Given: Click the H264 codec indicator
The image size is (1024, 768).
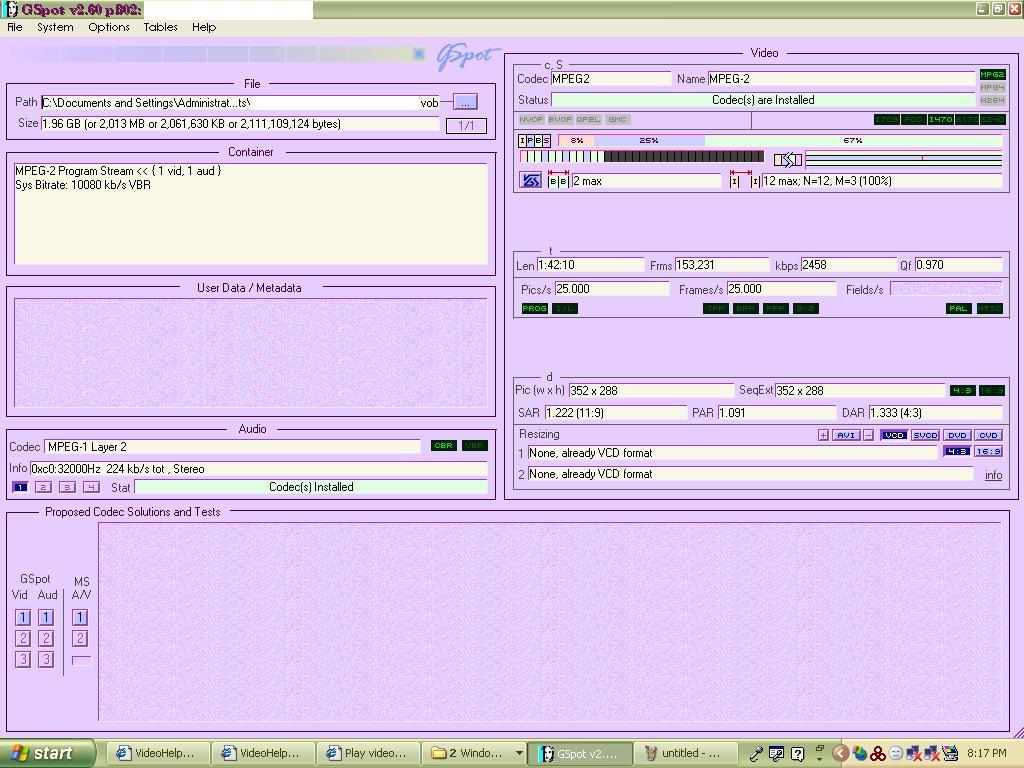Looking at the screenshot, I should pyautogui.click(x=992, y=100).
